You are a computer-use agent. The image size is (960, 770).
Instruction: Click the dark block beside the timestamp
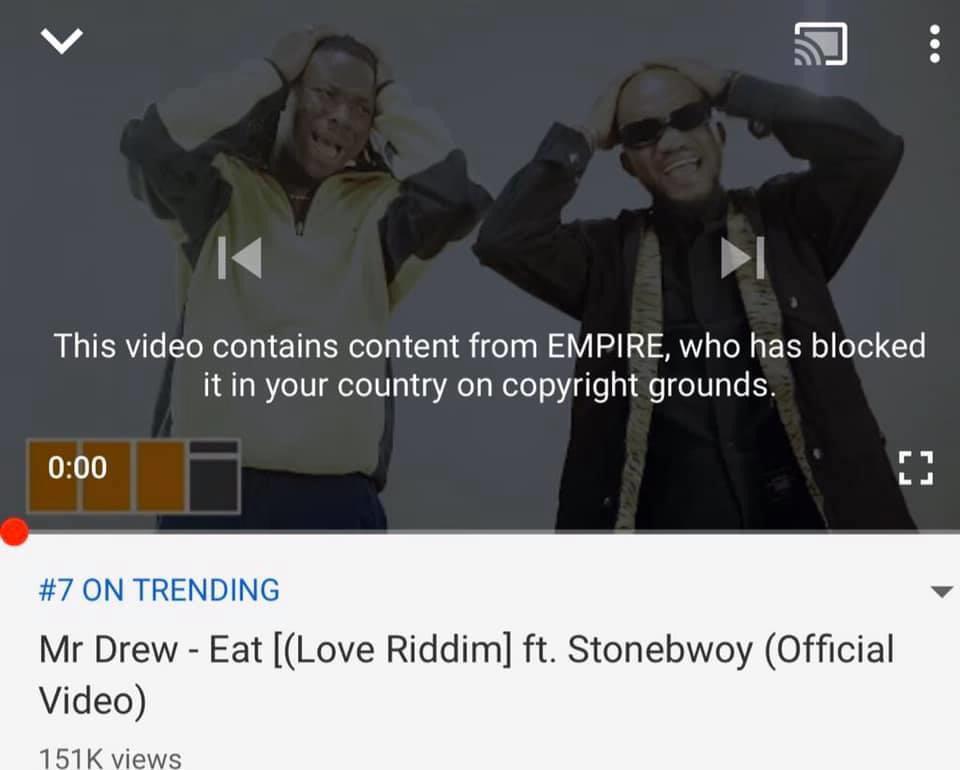(214, 476)
